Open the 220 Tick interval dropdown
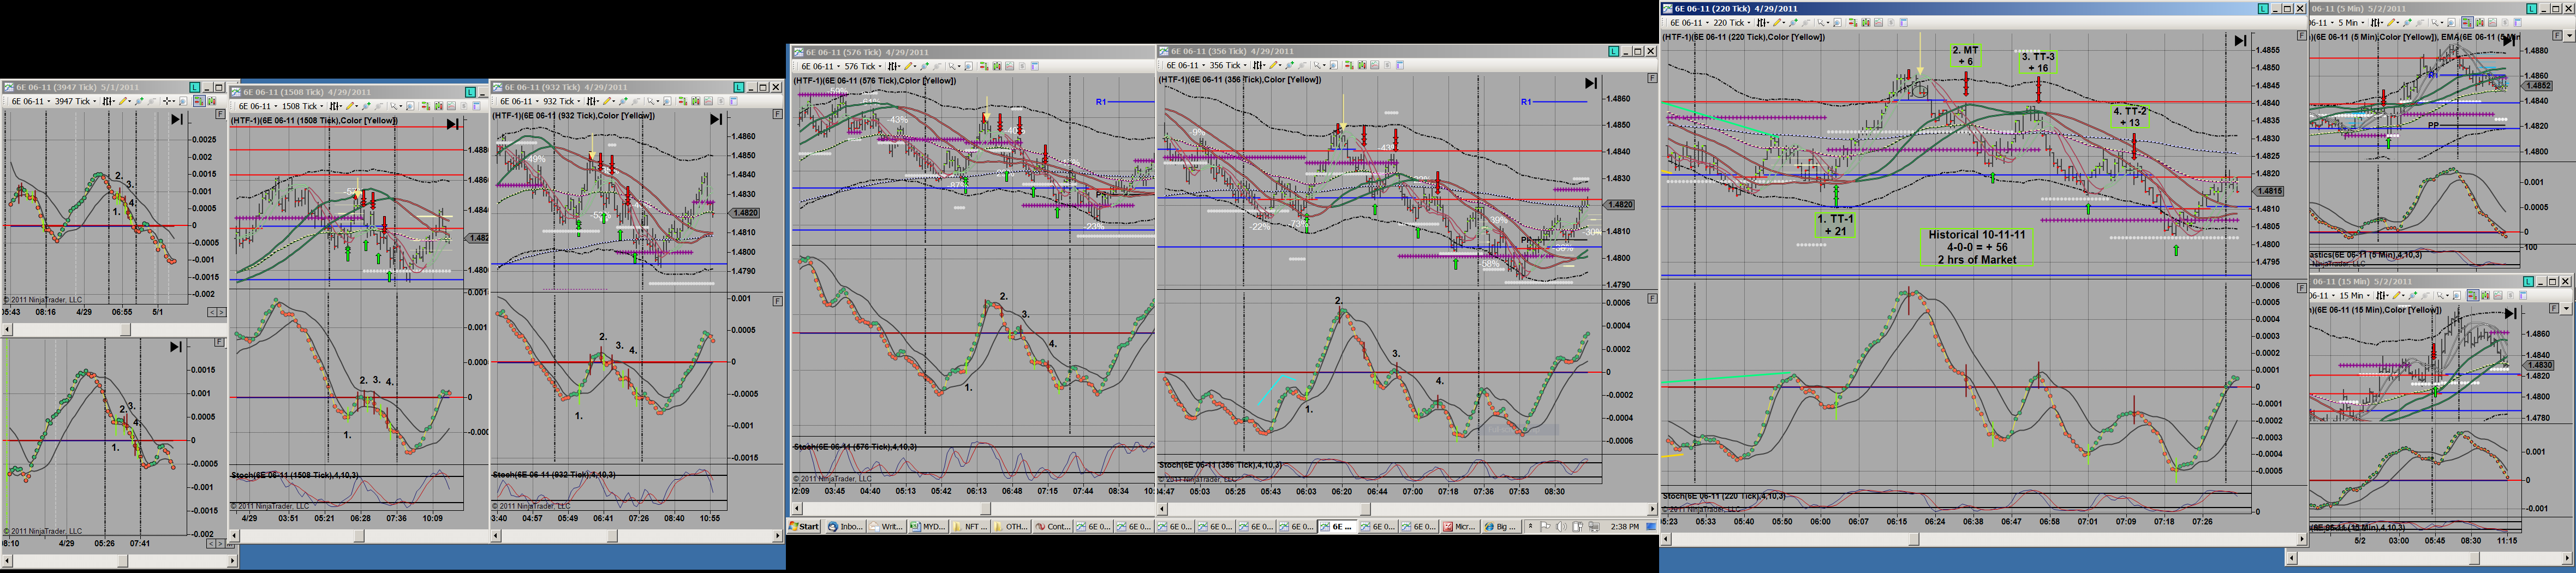 click(1732, 22)
